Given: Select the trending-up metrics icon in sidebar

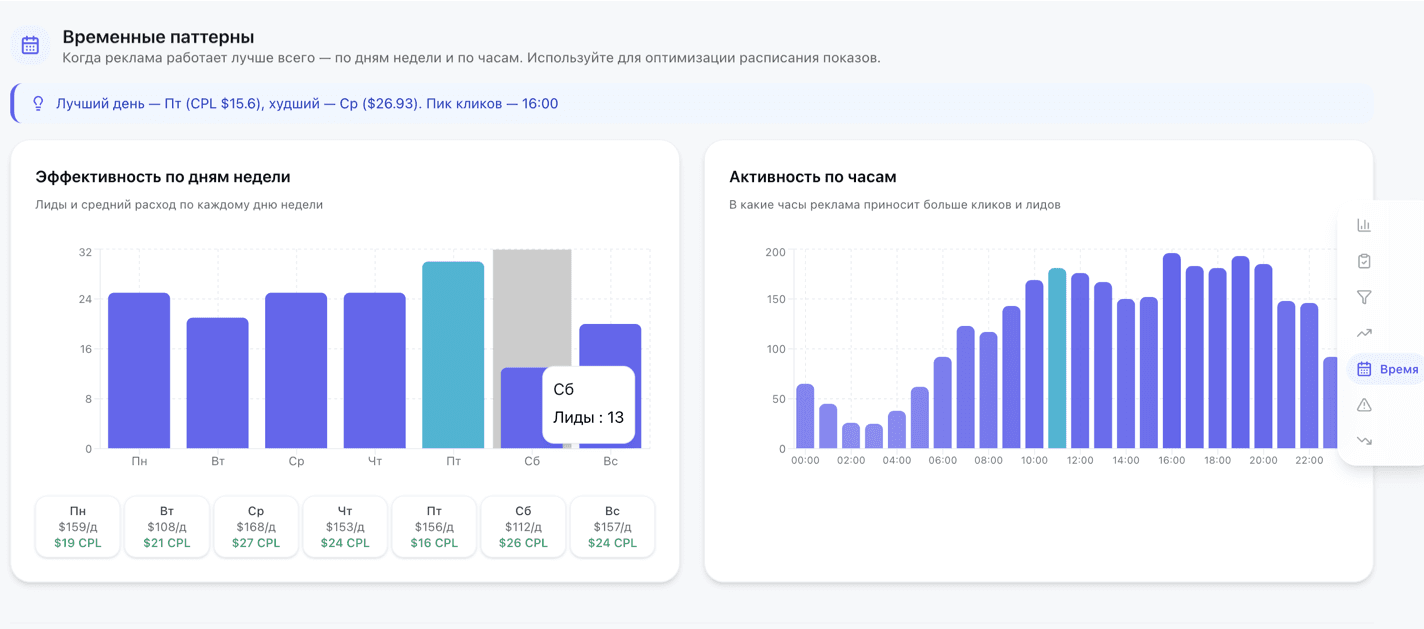Looking at the screenshot, I should [x=1363, y=332].
